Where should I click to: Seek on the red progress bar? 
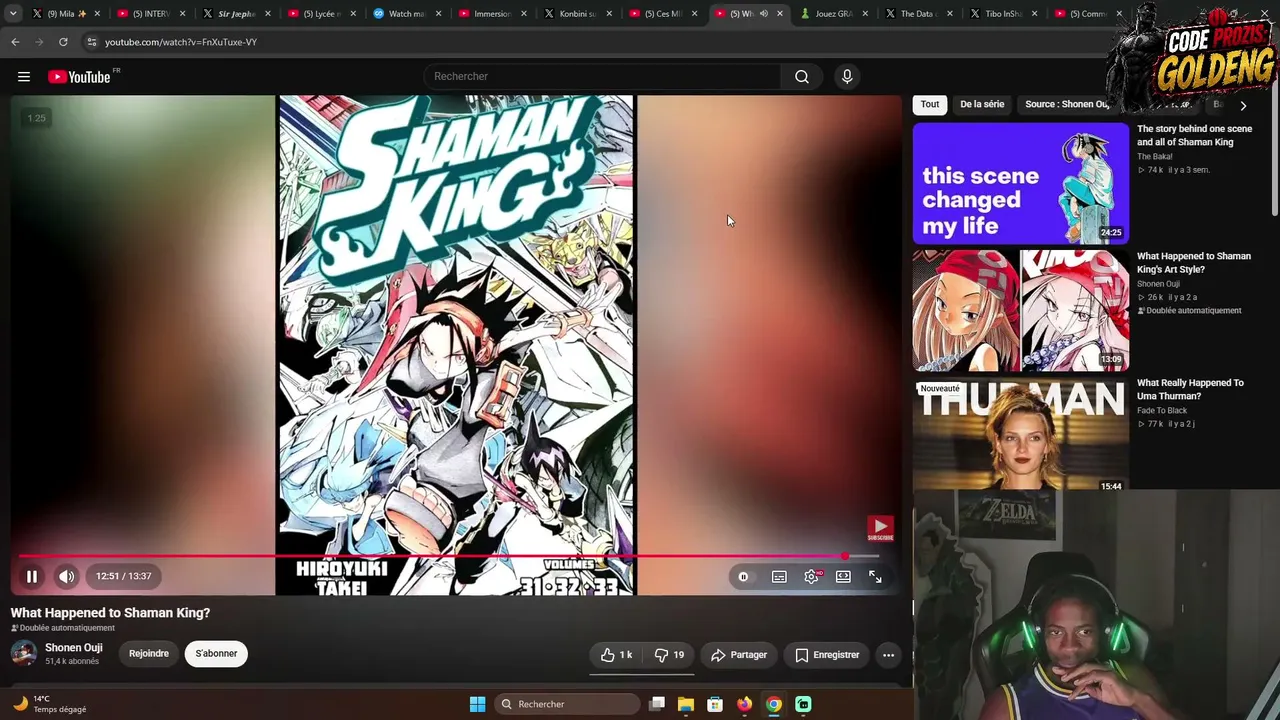(449, 556)
